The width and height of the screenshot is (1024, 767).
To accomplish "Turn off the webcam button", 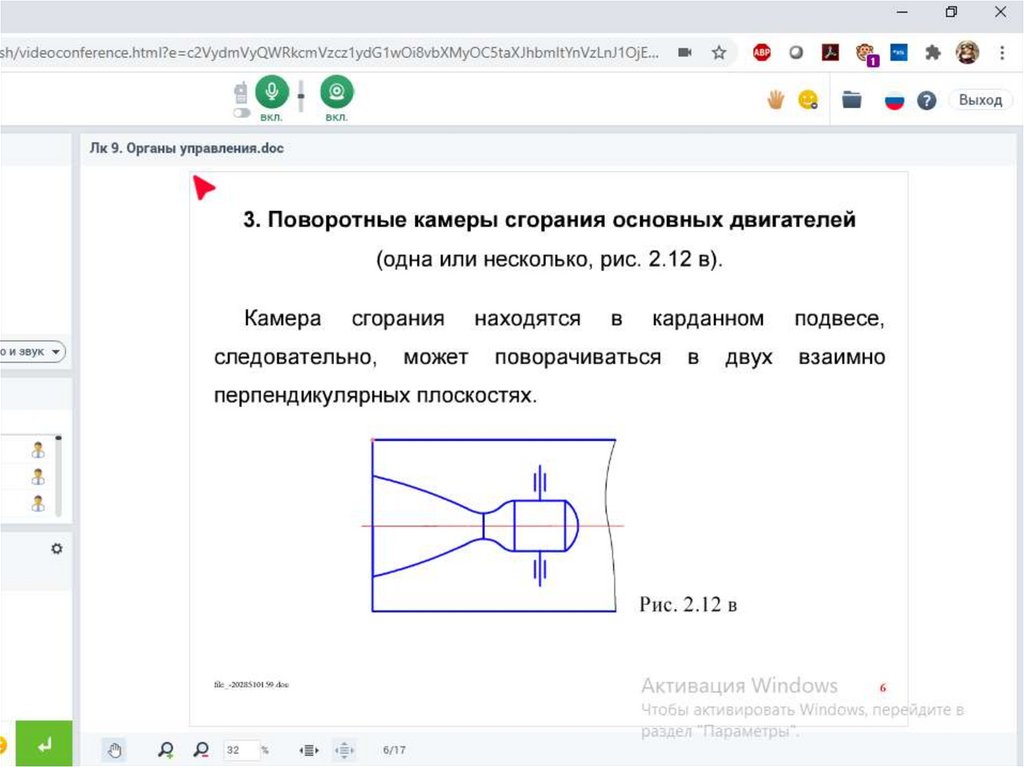I will 337,93.
